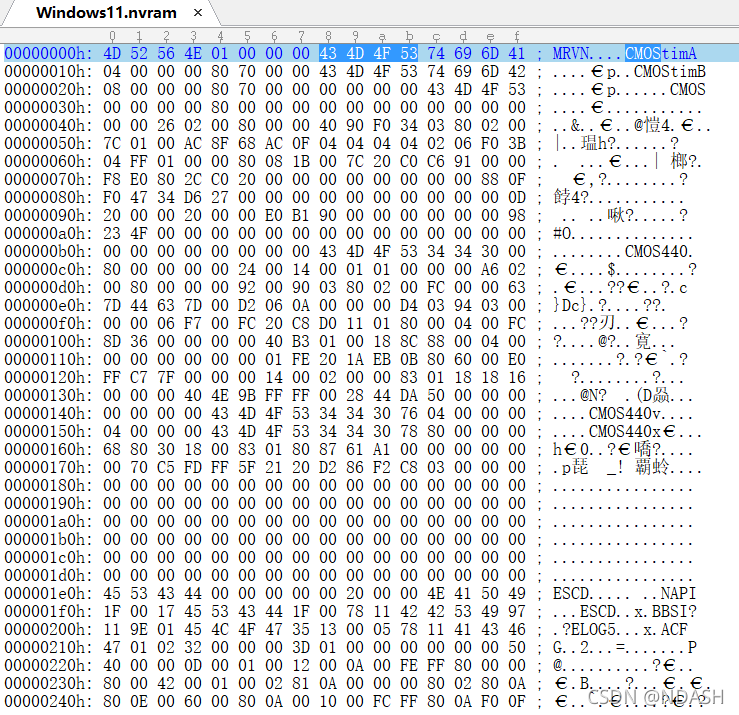739x715 pixels.
Task: Click offset label 00000000h
Action: point(48,53)
